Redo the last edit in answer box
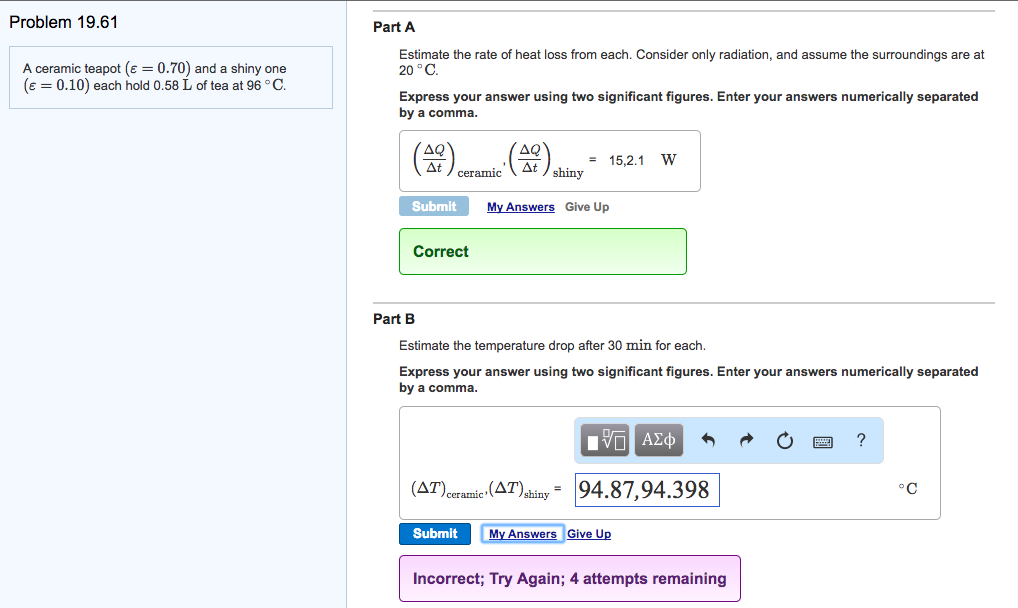 747,440
